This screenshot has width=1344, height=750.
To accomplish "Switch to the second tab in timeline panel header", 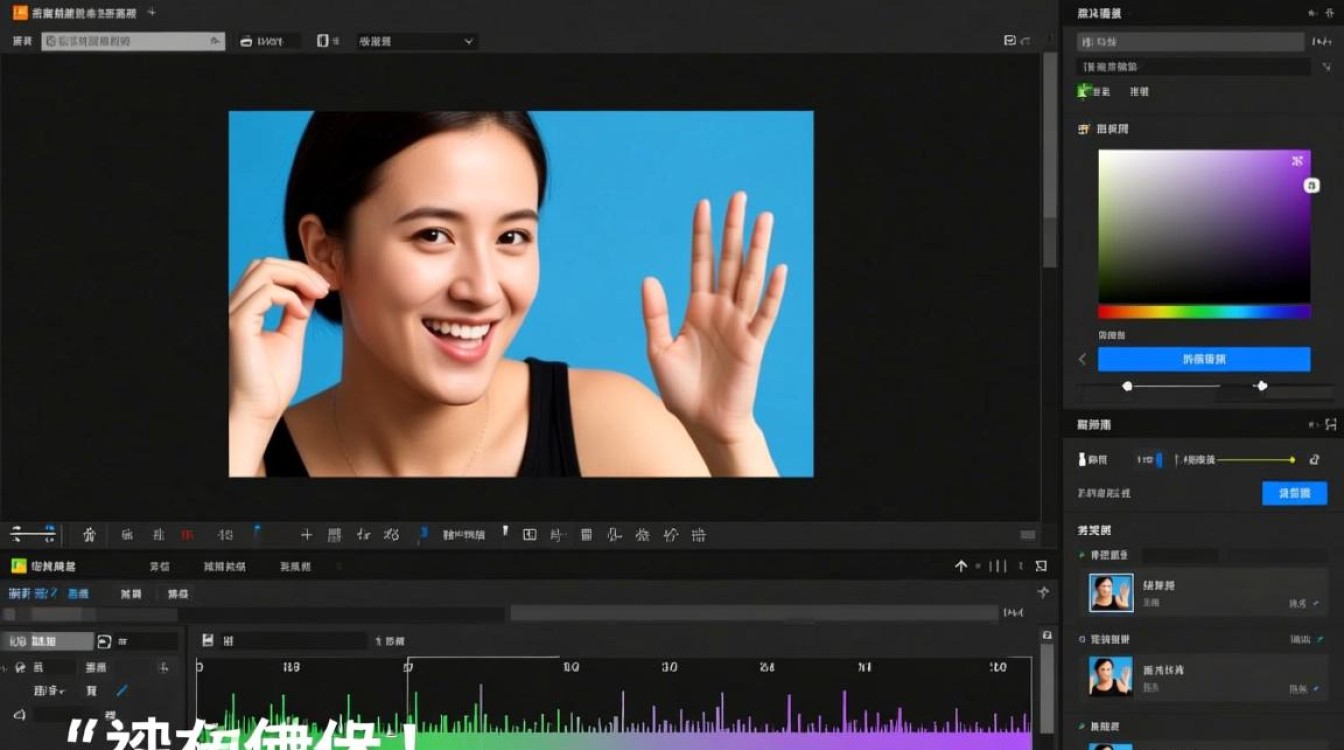I will [159, 566].
